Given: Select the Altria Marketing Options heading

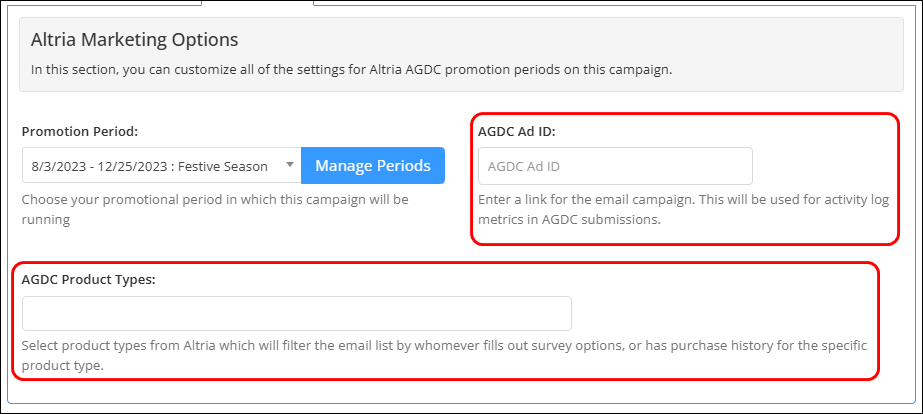Looking at the screenshot, I should [134, 40].
